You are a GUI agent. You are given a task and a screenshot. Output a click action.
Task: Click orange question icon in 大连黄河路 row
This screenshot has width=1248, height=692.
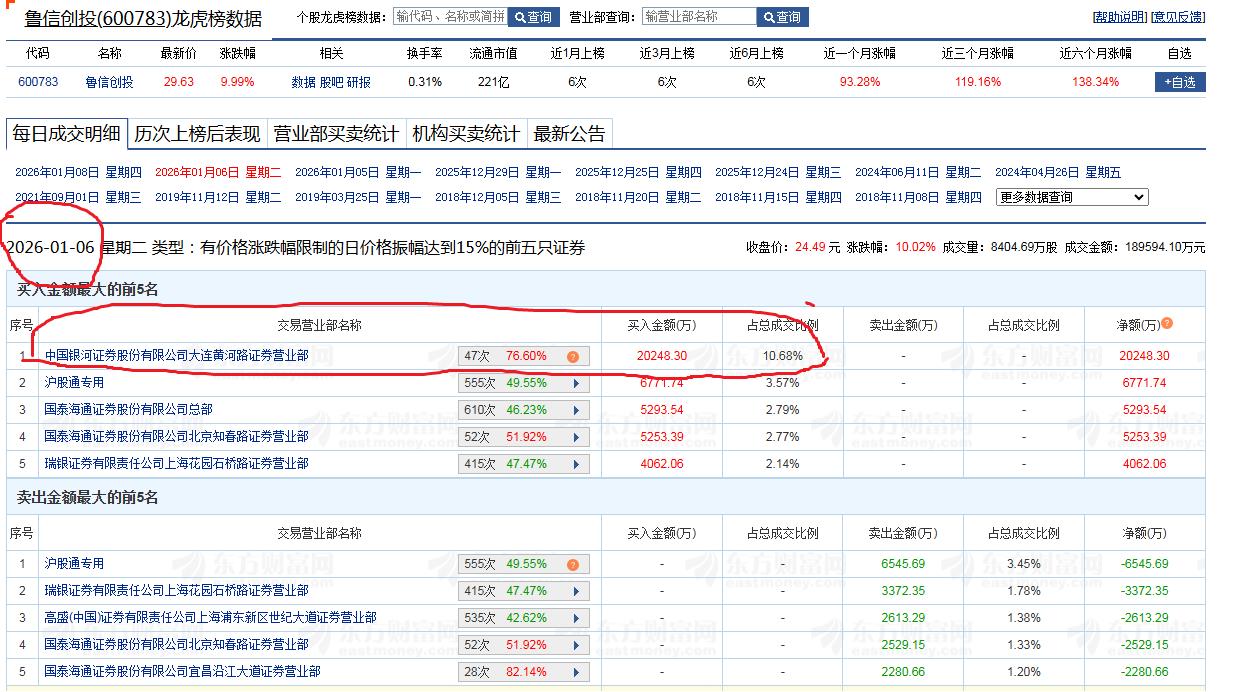point(573,356)
